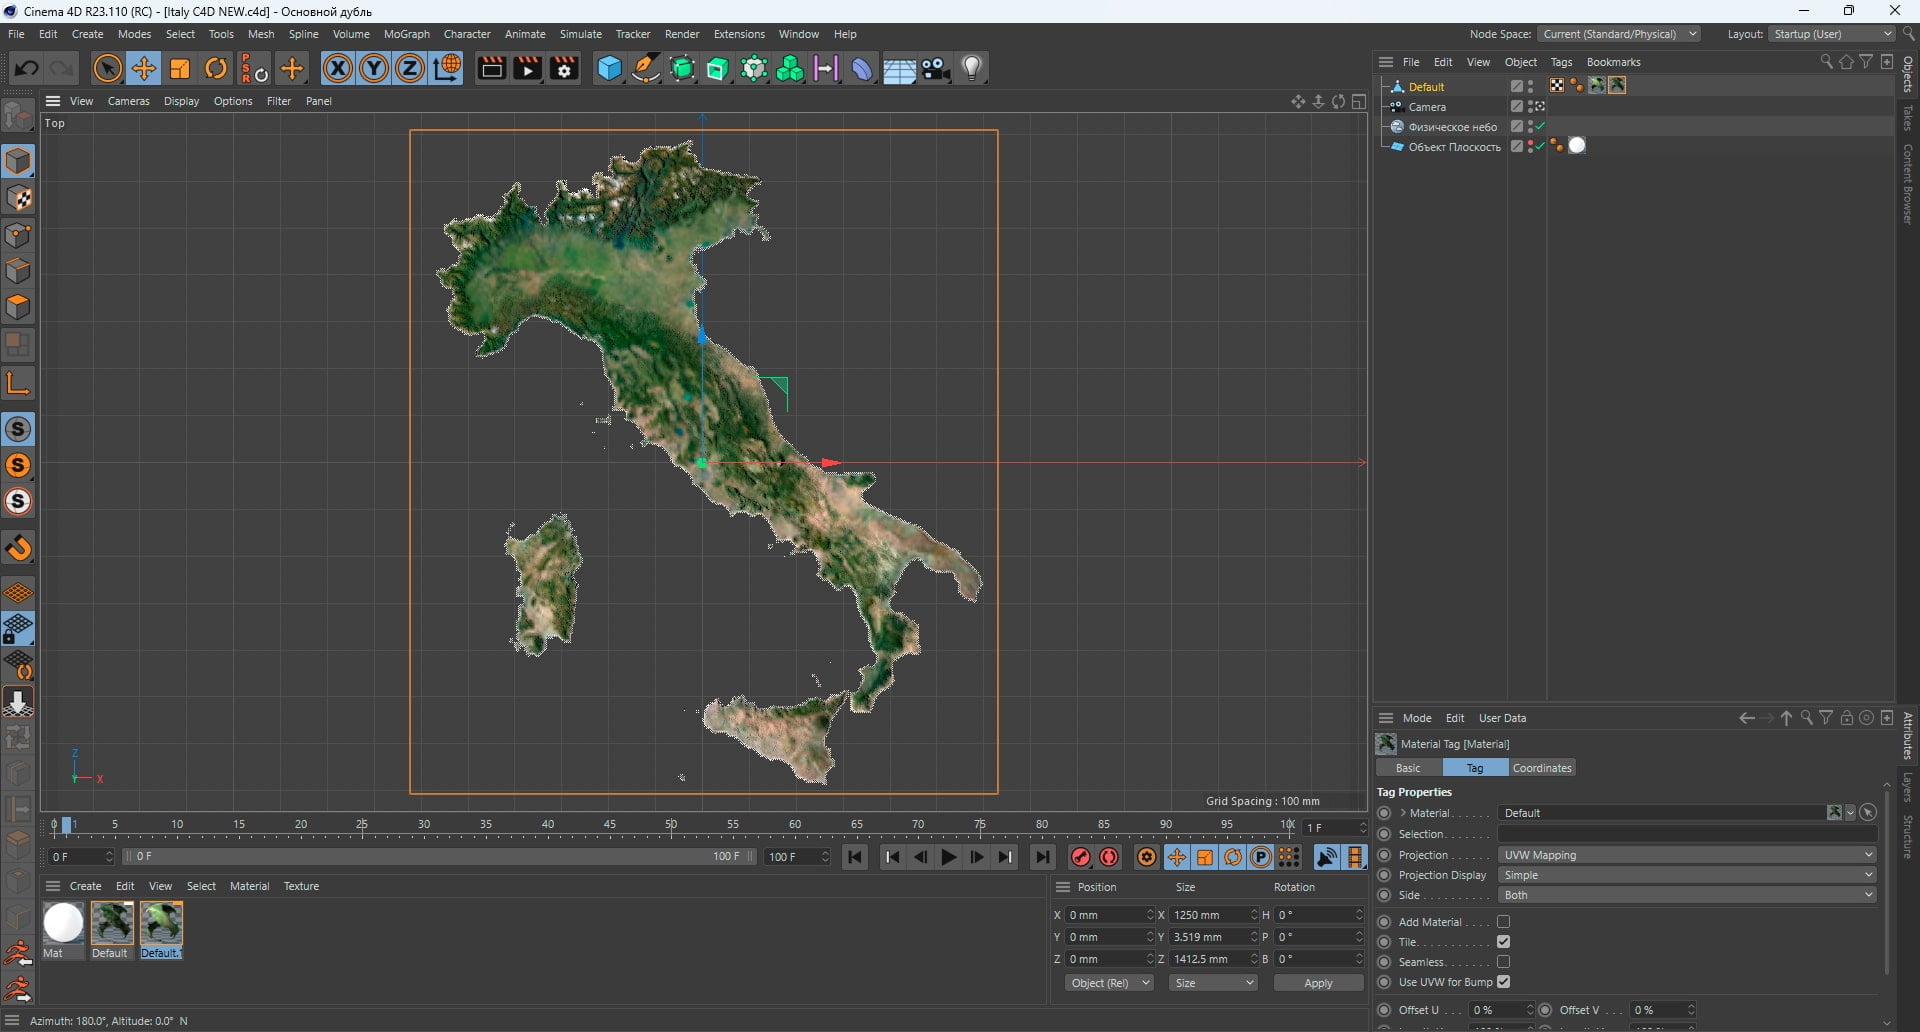This screenshot has height=1032, width=1920.
Task: Open the Size mode dropdown
Action: pos(1213,983)
